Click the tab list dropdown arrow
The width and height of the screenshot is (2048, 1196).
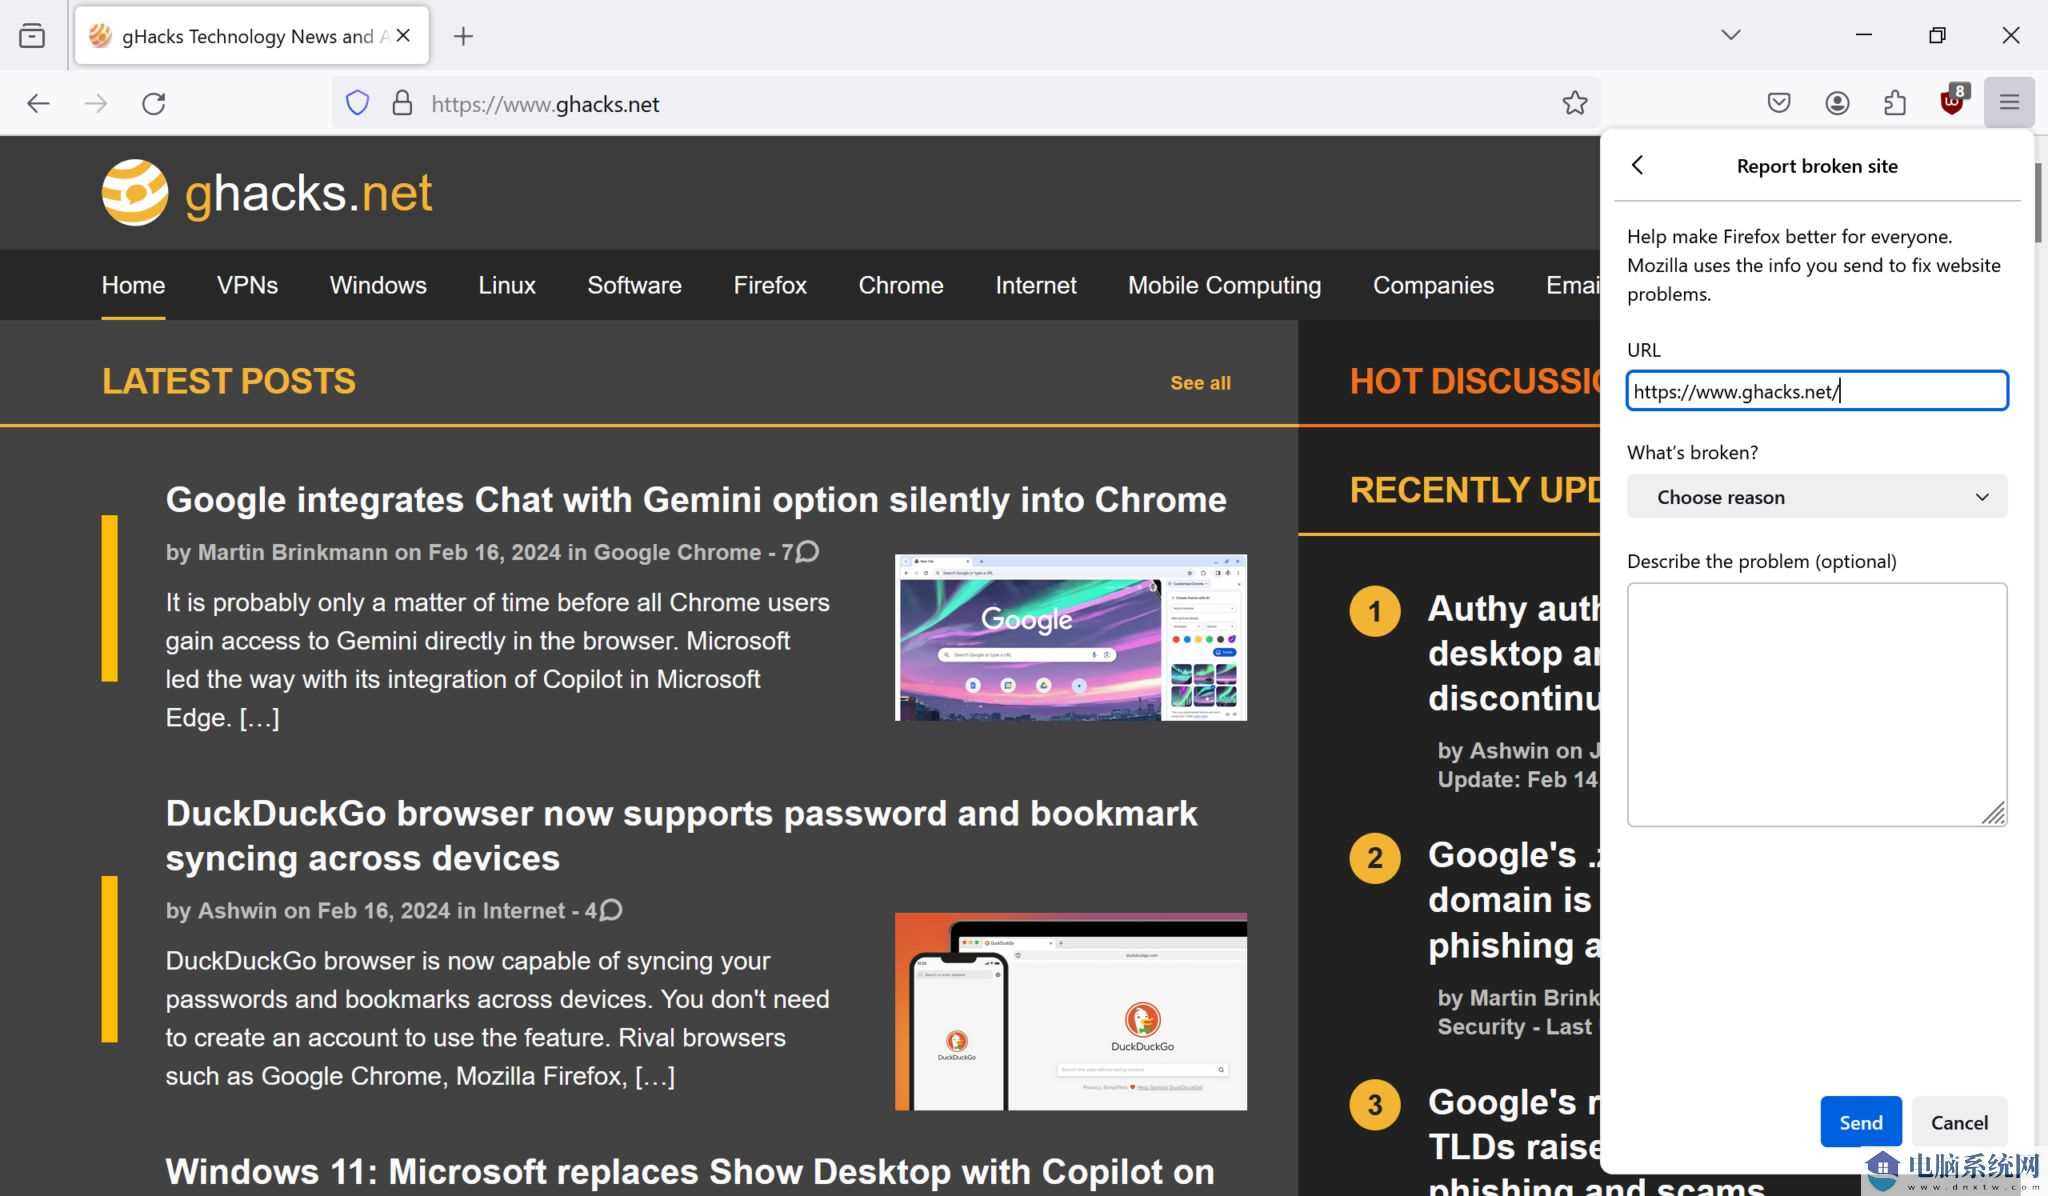click(x=1729, y=34)
